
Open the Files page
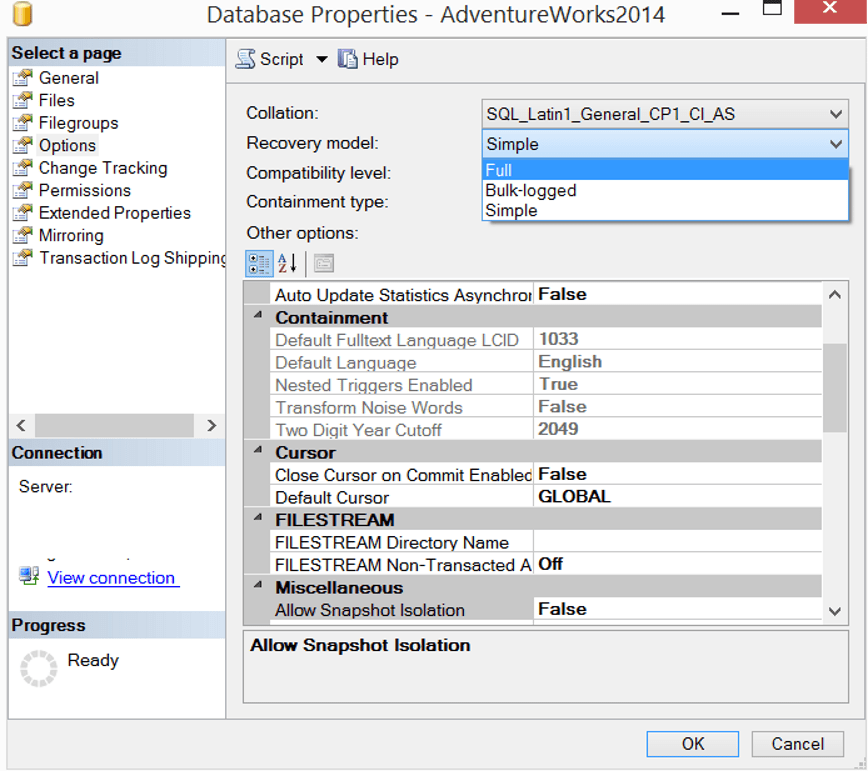[x=56, y=100]
